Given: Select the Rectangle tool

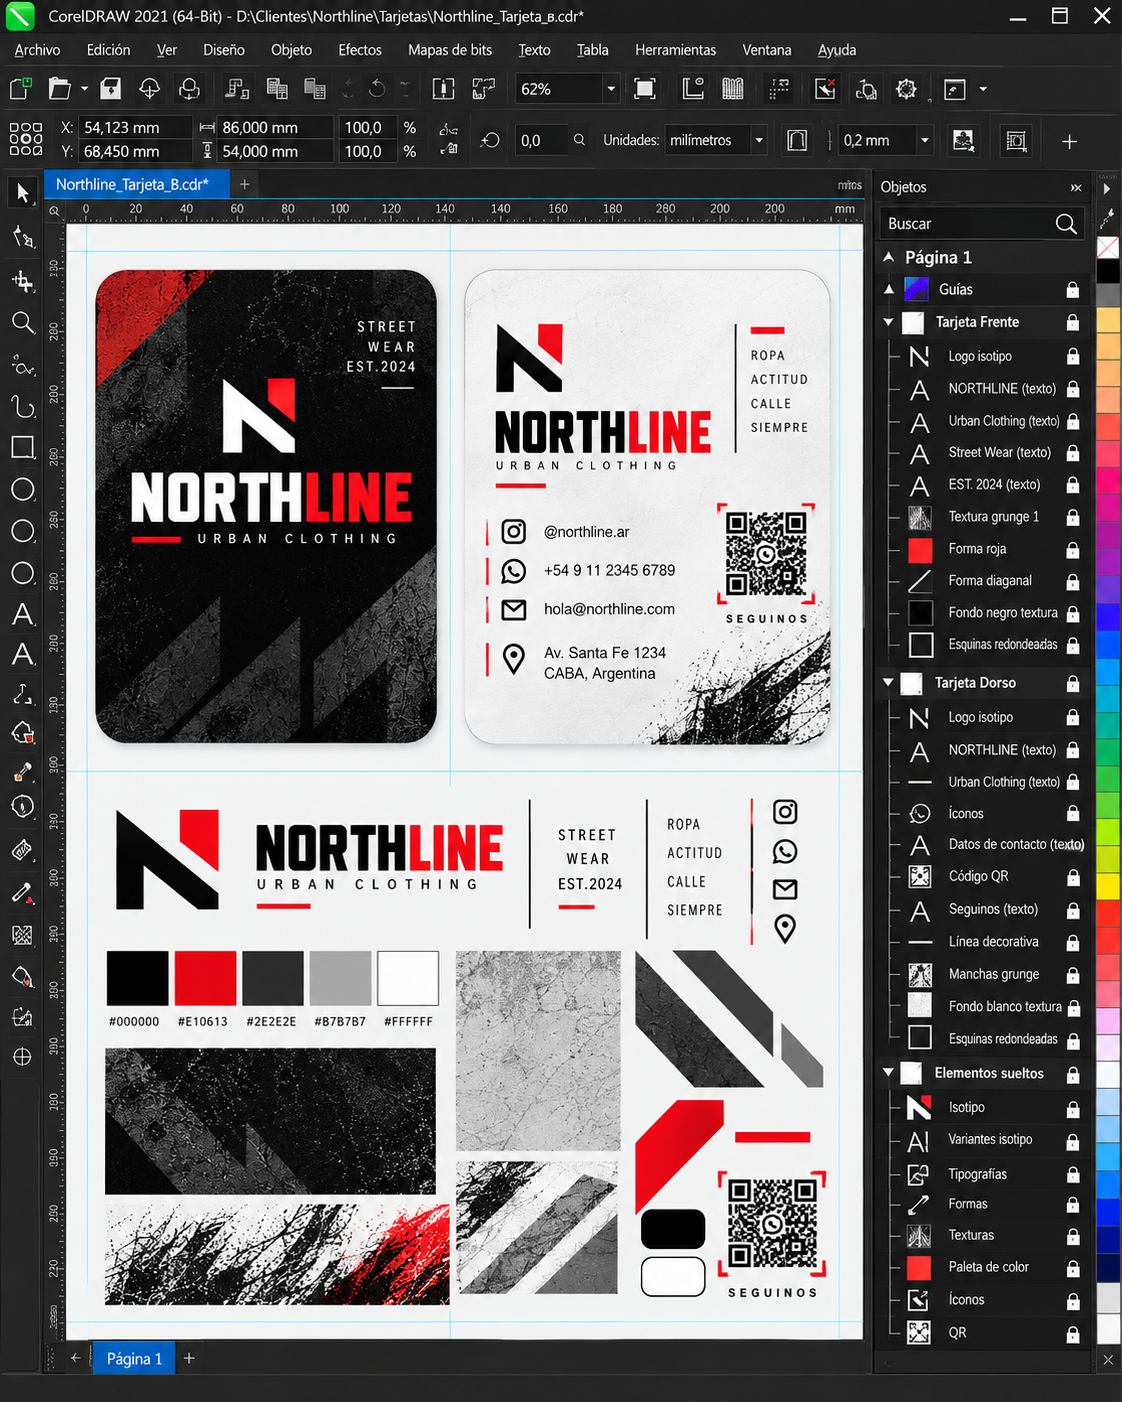Looking at the screenshot, I should coord(22,447).
